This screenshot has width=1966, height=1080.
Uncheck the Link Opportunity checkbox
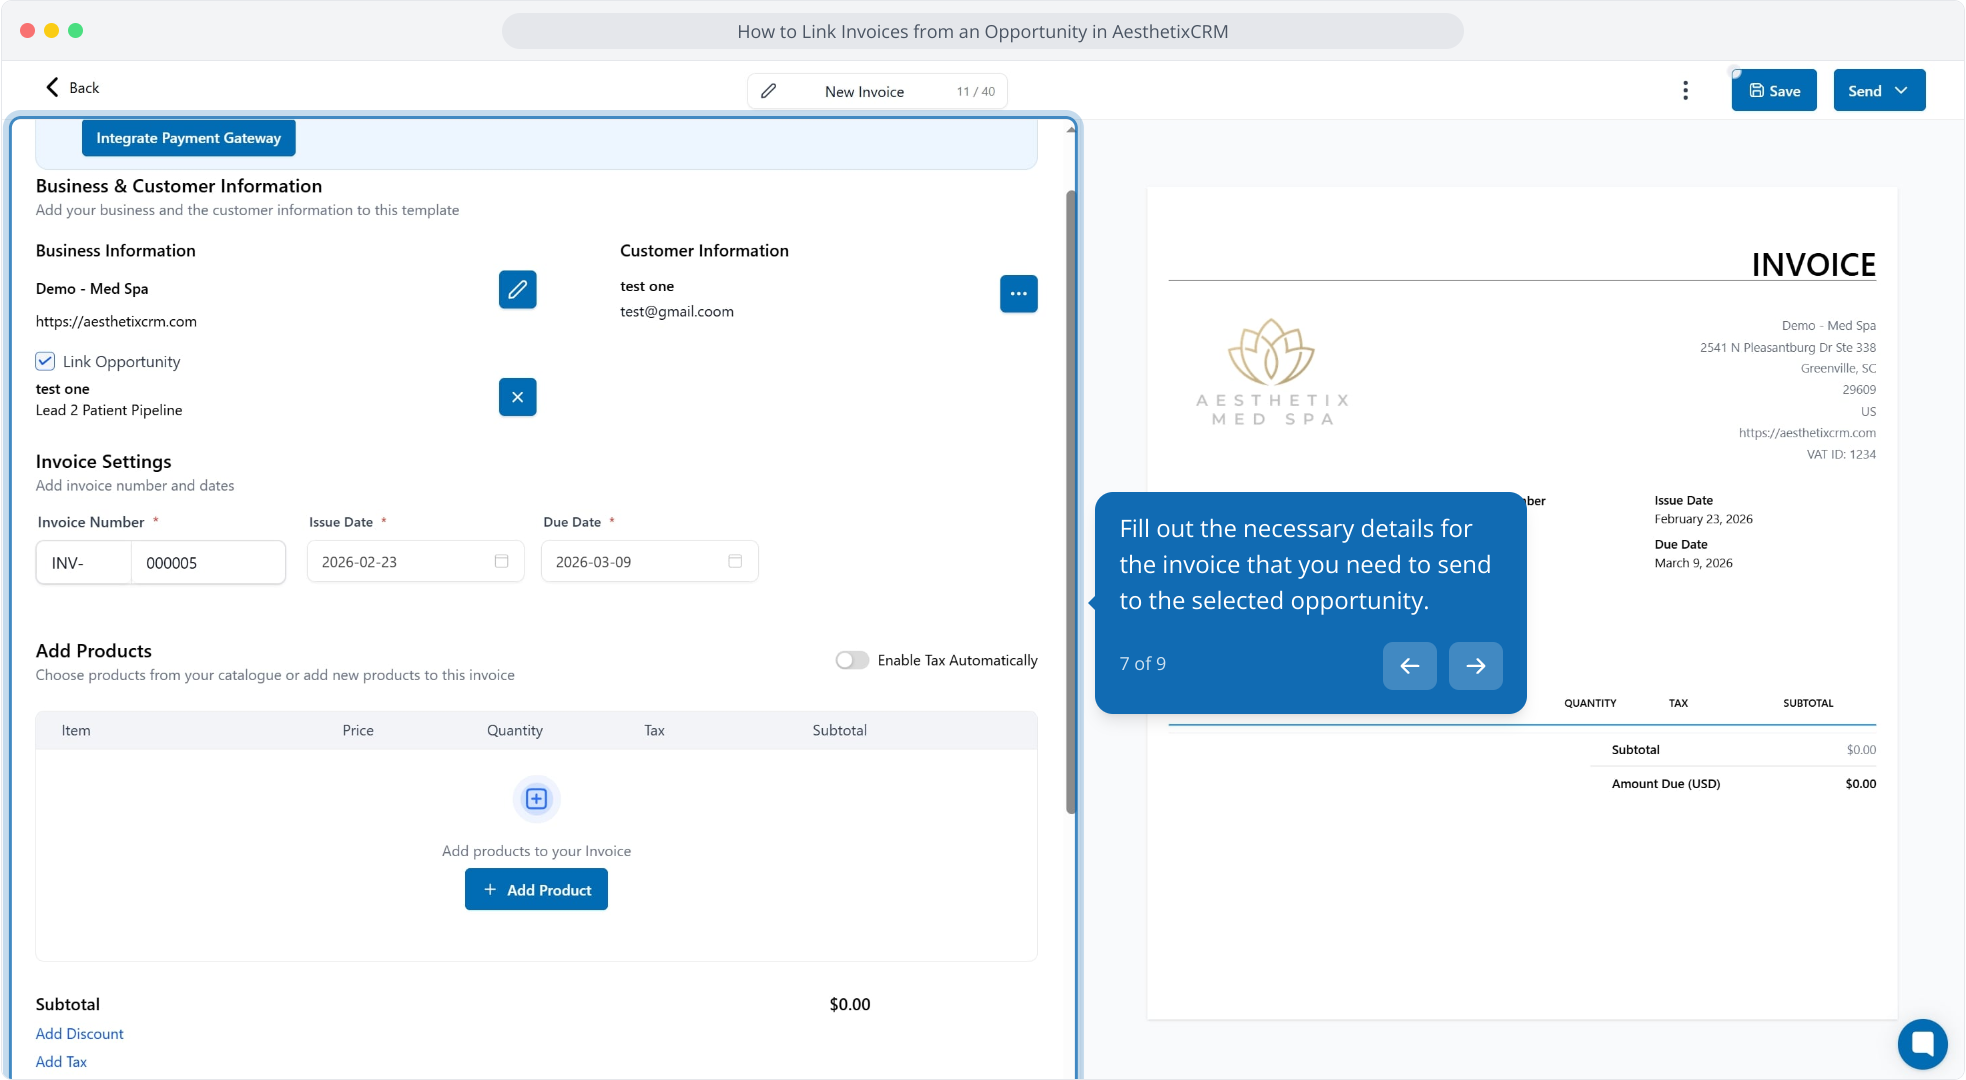point(45,361)
